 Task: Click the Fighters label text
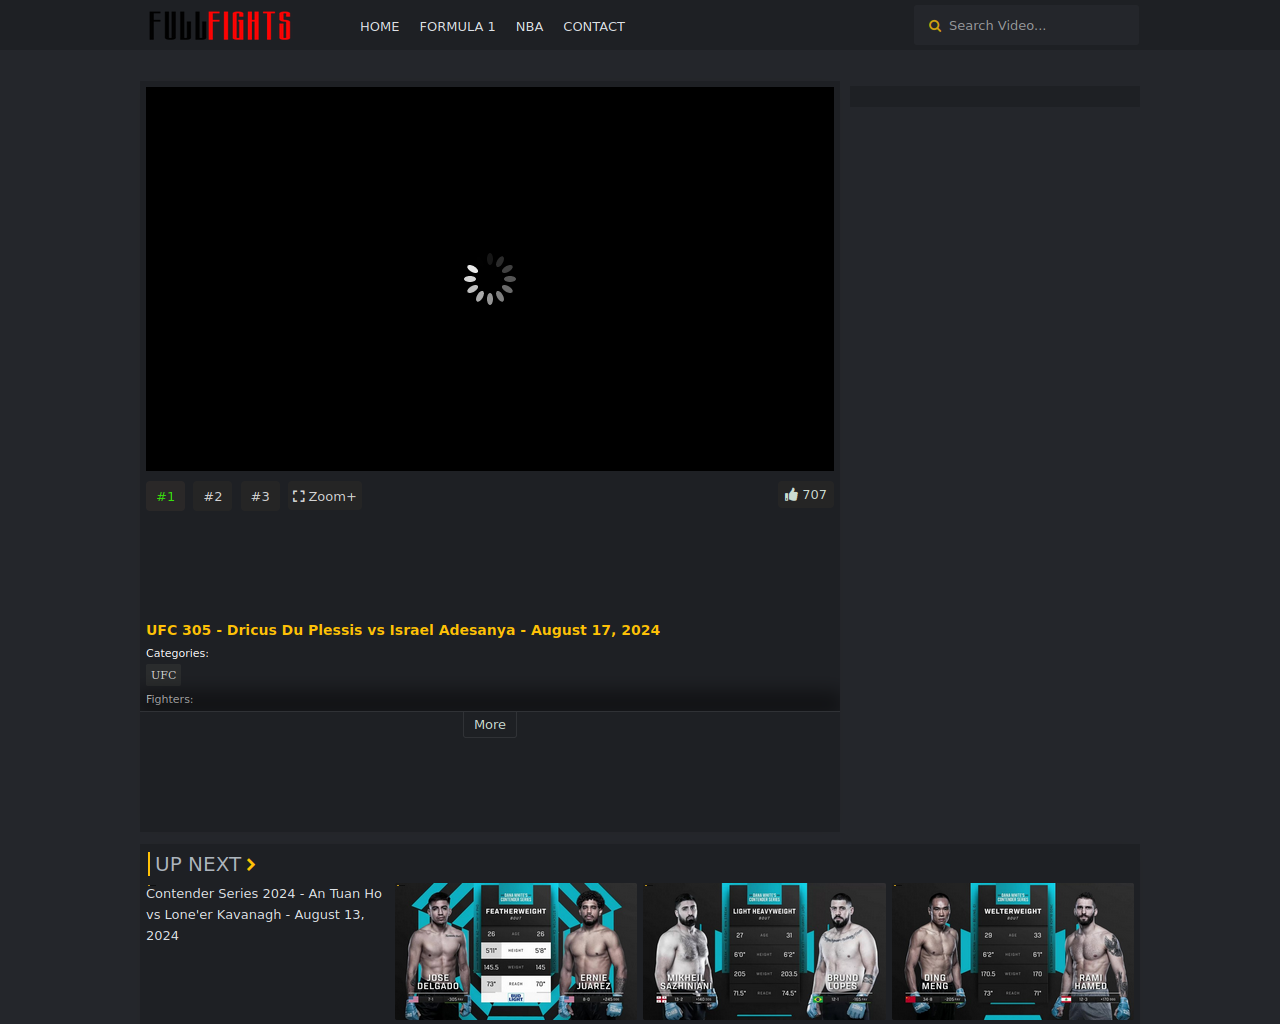pos(169,699)
